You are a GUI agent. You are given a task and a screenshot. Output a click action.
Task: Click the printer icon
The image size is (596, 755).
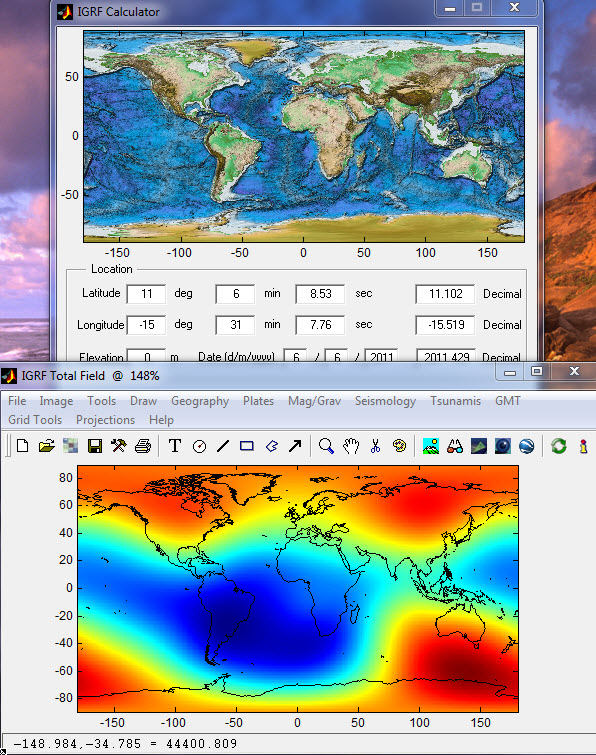[x=143, y=446]
